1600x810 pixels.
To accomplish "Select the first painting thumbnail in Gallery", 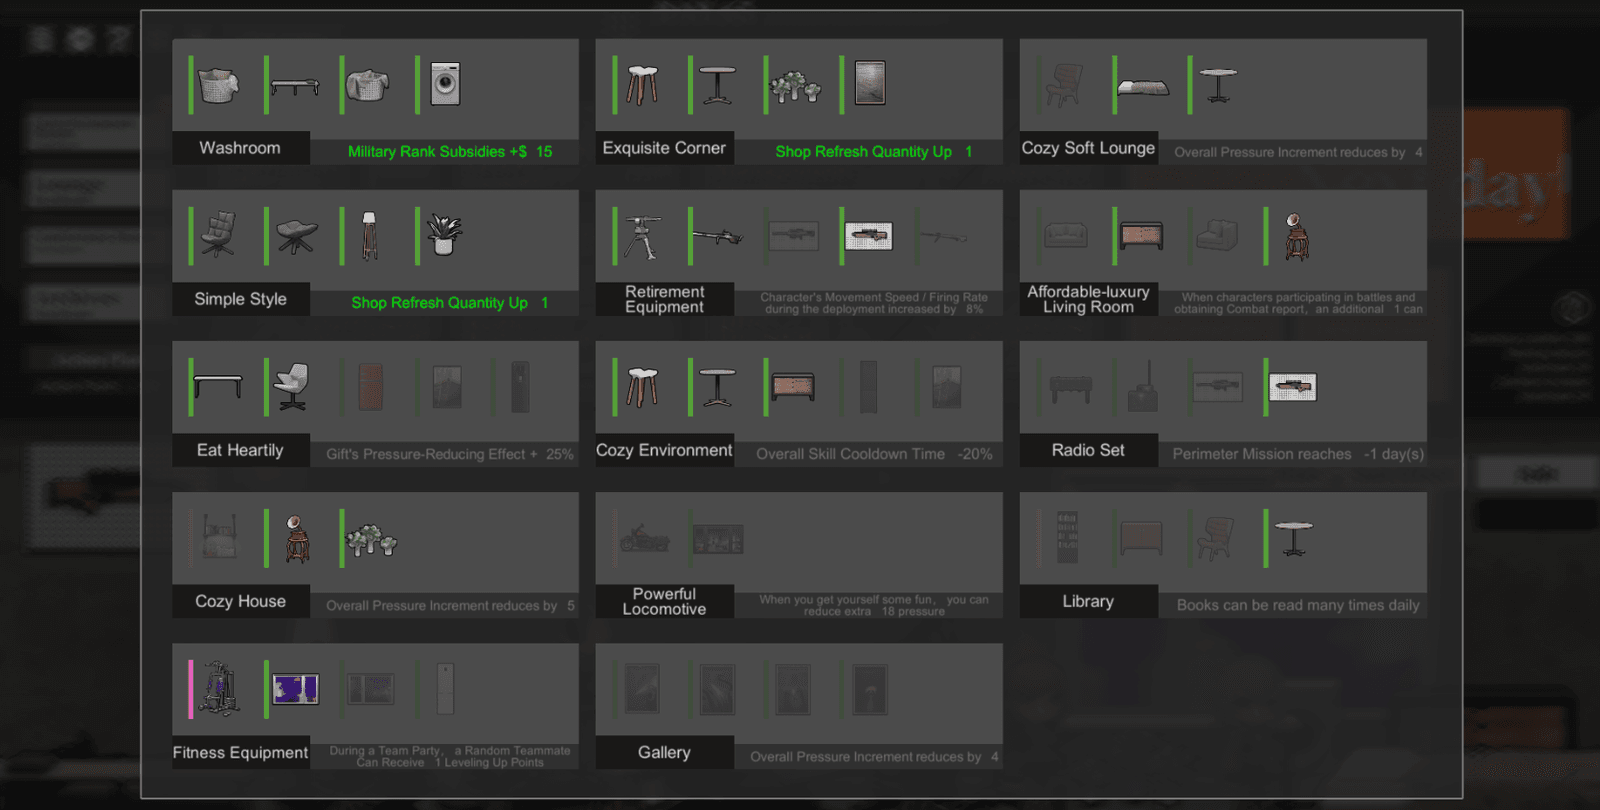I will [642, 689].
